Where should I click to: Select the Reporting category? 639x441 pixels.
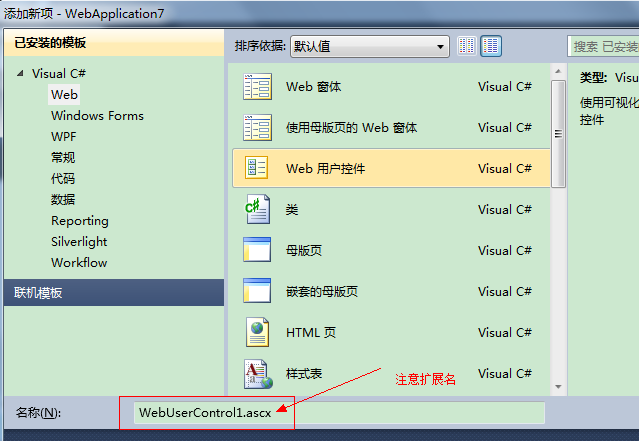tap(80, 221)
